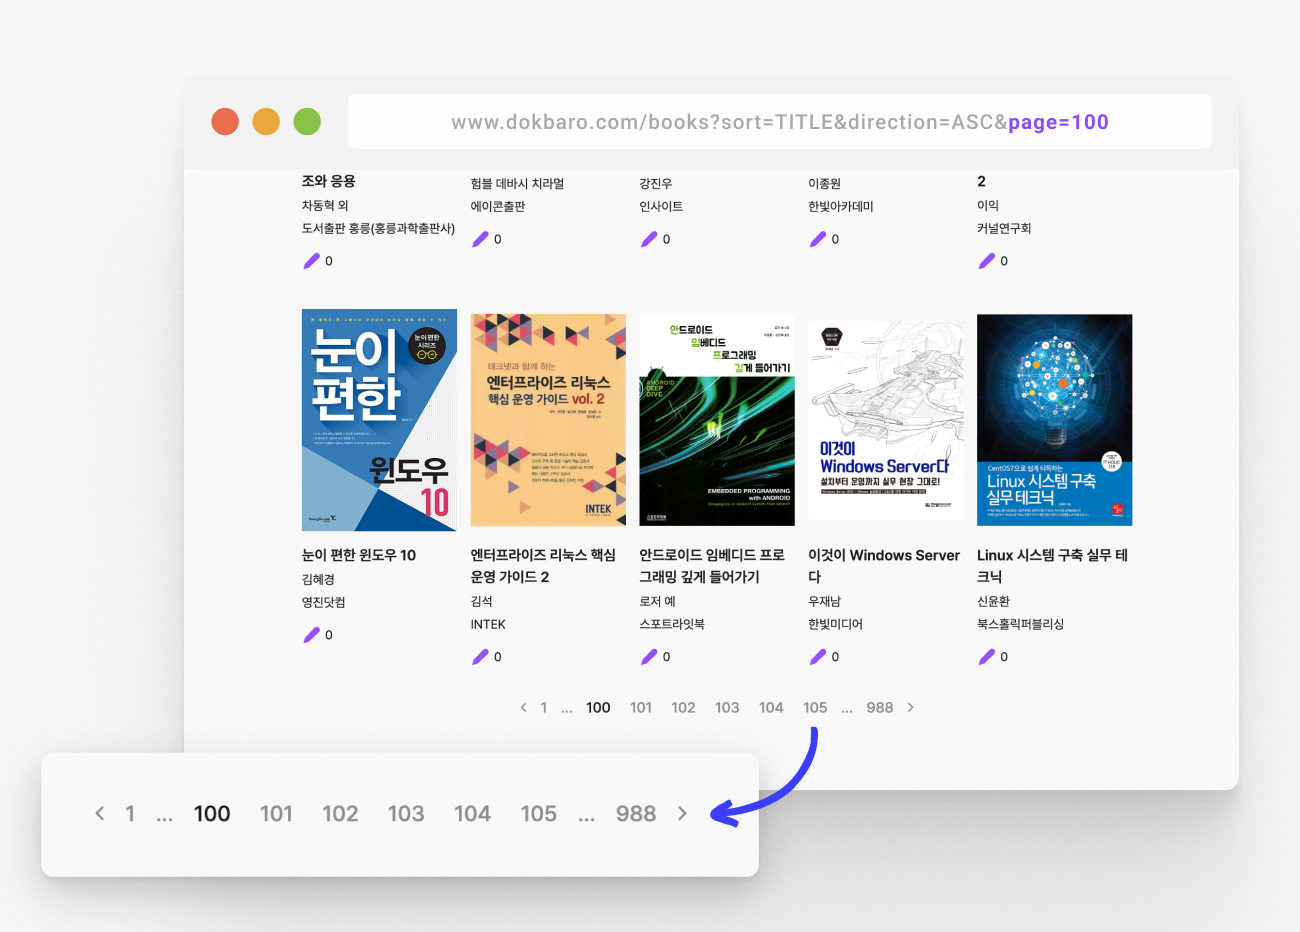
Task: Go to previous page arrow in browser pagination
Action: pos(523,707)
